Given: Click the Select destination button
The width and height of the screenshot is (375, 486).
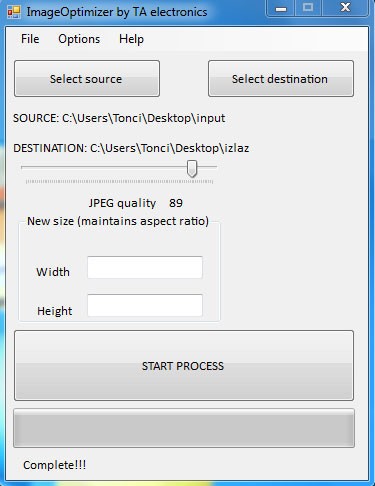Looking at the screenshot, I should 281,79.
